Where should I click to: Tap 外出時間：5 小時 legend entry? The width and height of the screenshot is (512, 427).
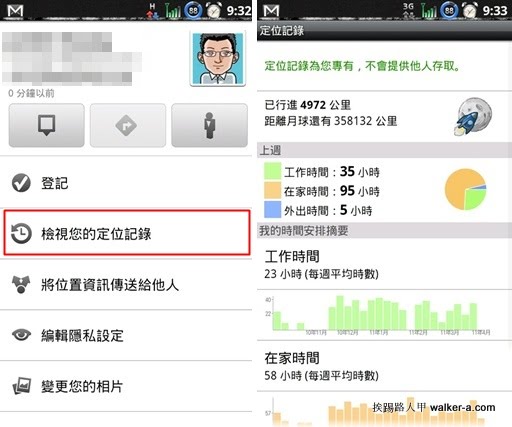pyautogui.click(x=328, y=210)
